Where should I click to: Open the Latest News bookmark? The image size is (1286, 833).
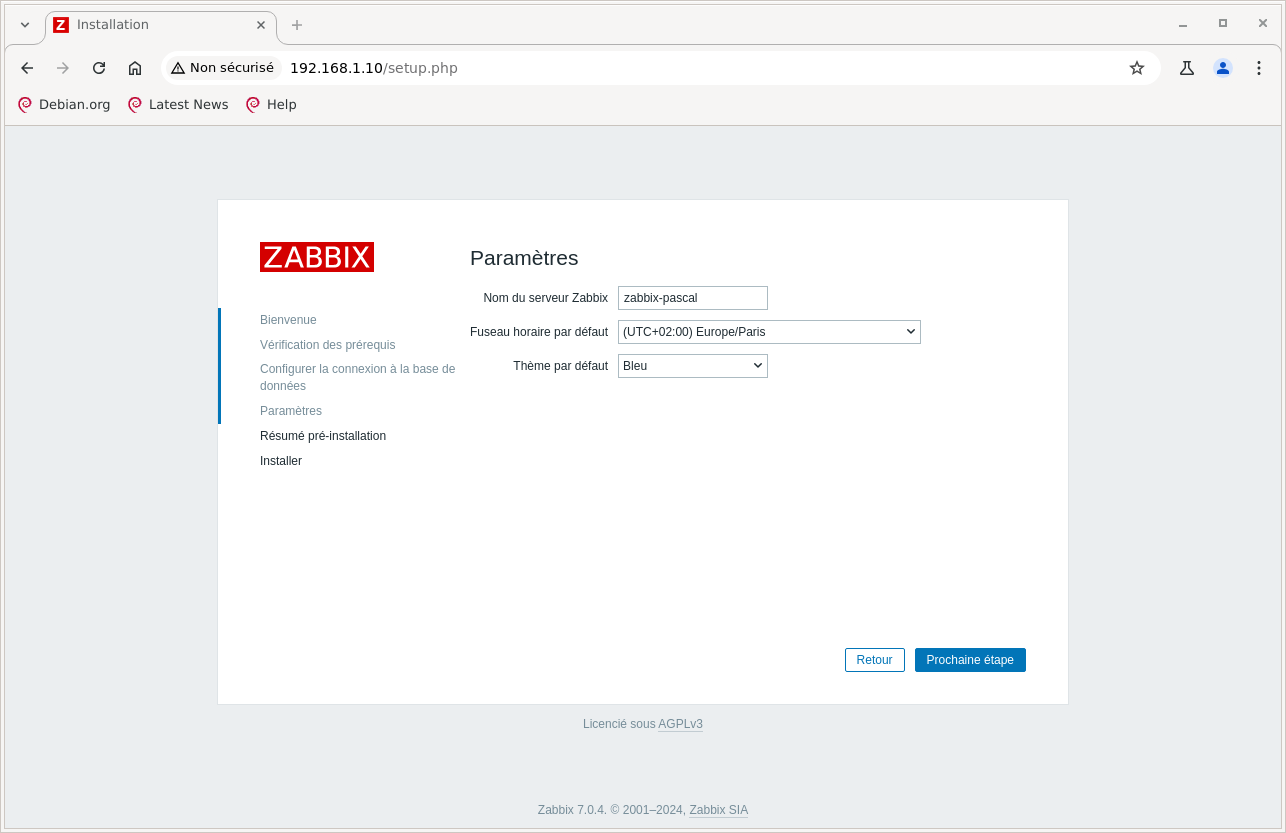178,104
